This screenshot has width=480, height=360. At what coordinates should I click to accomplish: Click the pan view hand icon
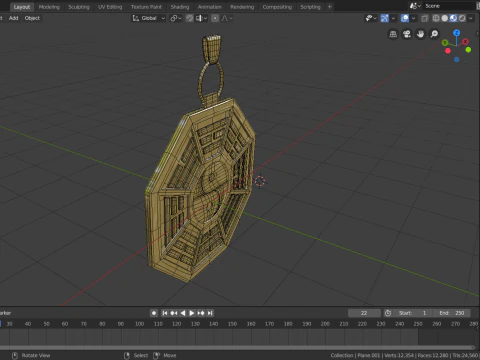pyautogui.click(x=420, y=34)
